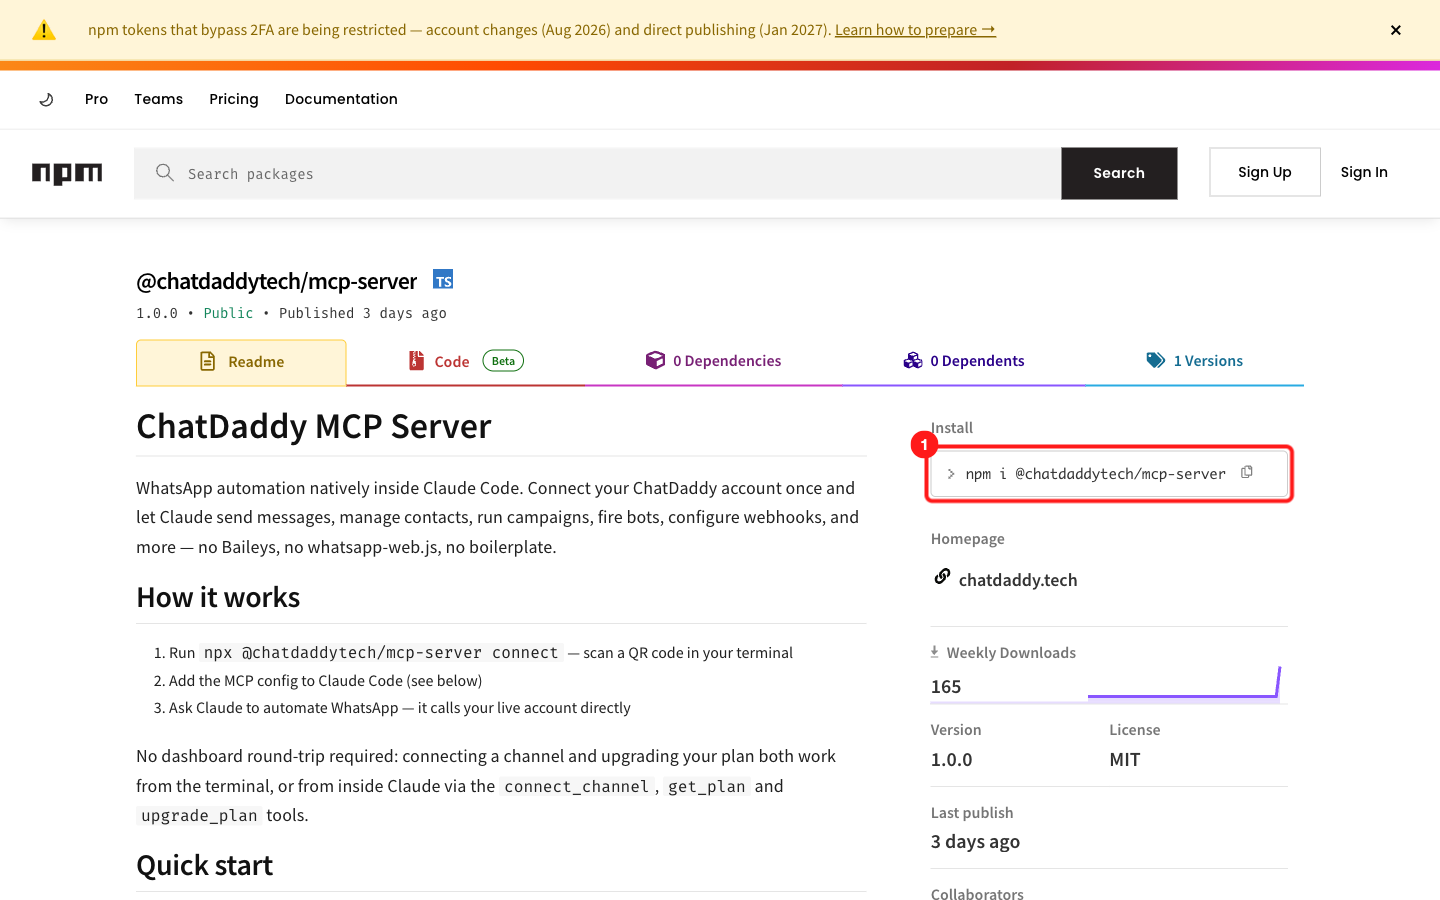Go to the Pro page
The width and height of the screenshot is (1440, 900).
(97, 99)
